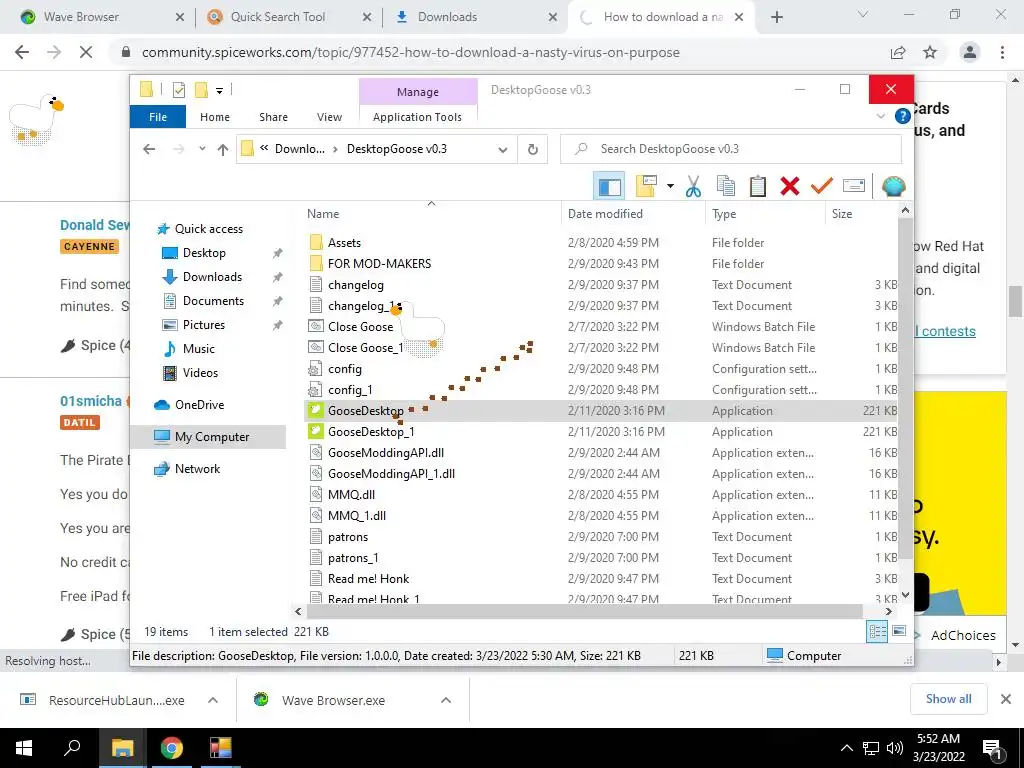Image resolution: width=1024 pixels, height=768 pixels.
Task: Click the blue Help question mark icon
Action: click(903, 116)
